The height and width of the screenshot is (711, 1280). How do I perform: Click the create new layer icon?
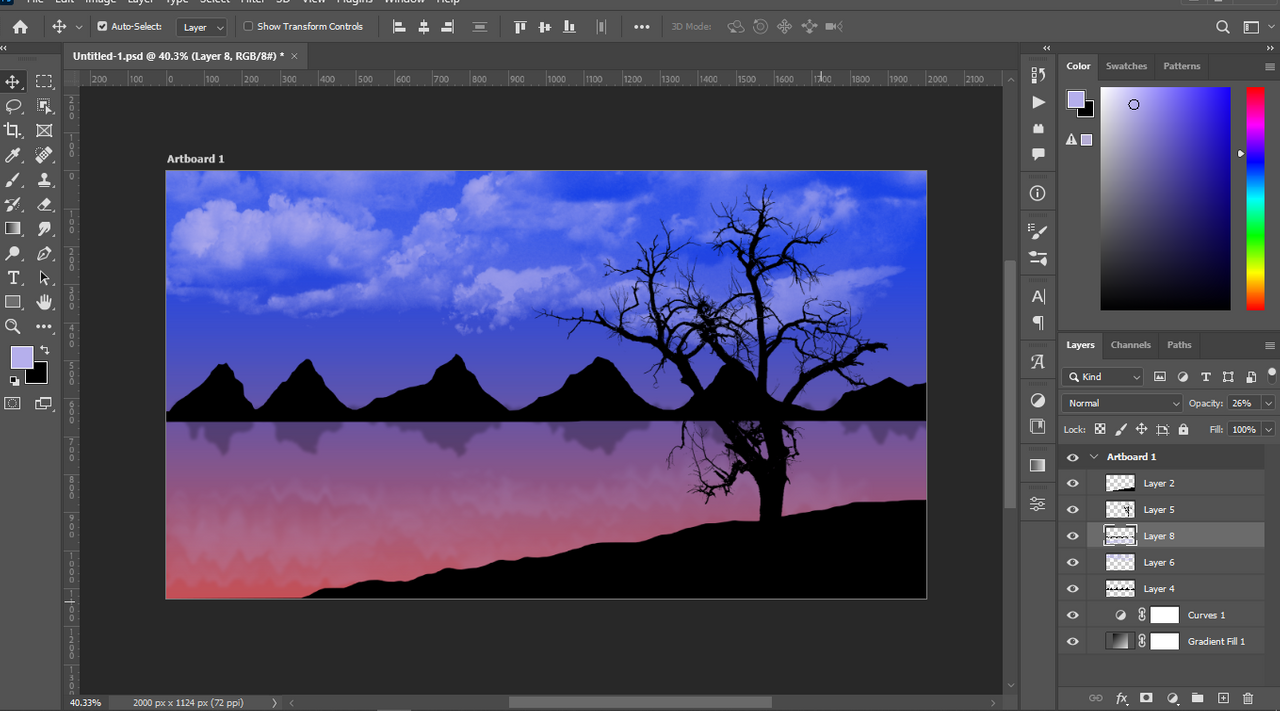1222,698
